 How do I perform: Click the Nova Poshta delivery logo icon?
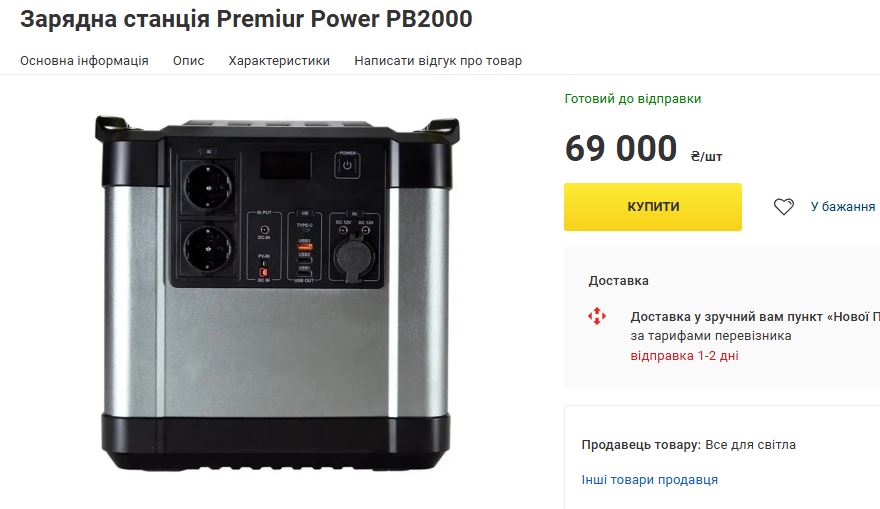(x=596, y=317)
